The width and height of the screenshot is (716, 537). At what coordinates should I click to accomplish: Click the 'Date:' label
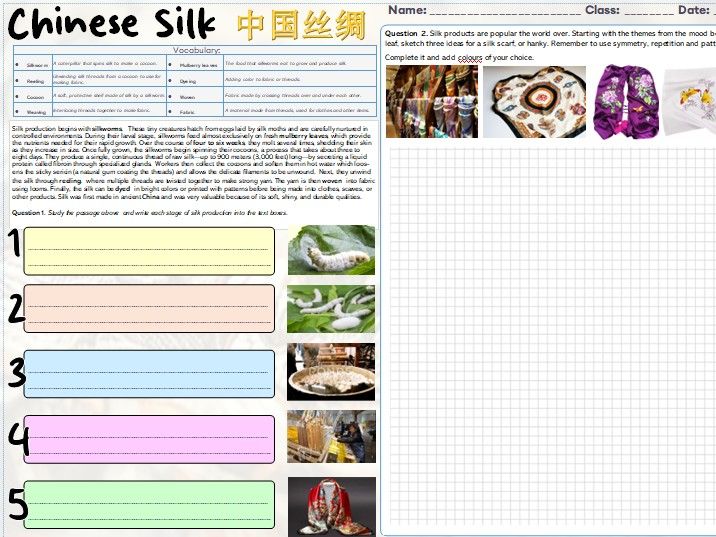tap(694, 10)
